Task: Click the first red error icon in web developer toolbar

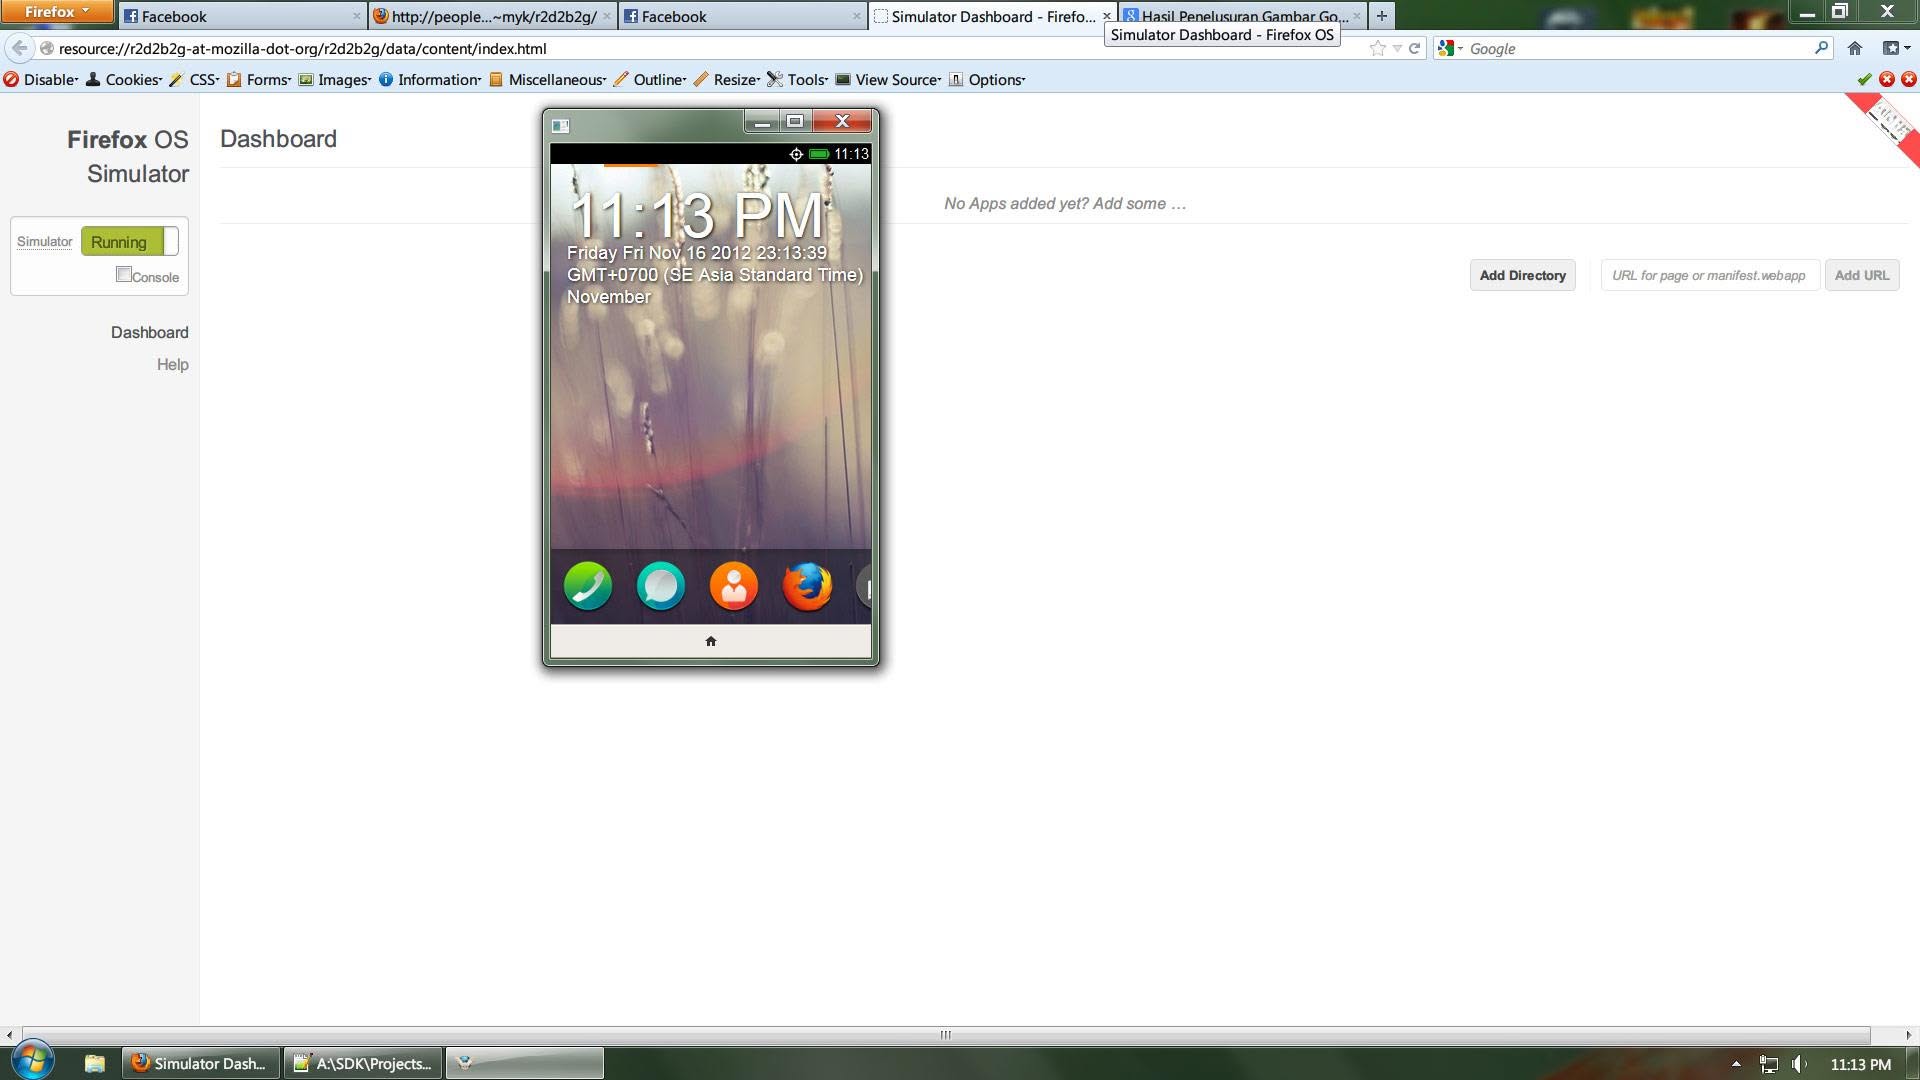Action: [1886, 79]
